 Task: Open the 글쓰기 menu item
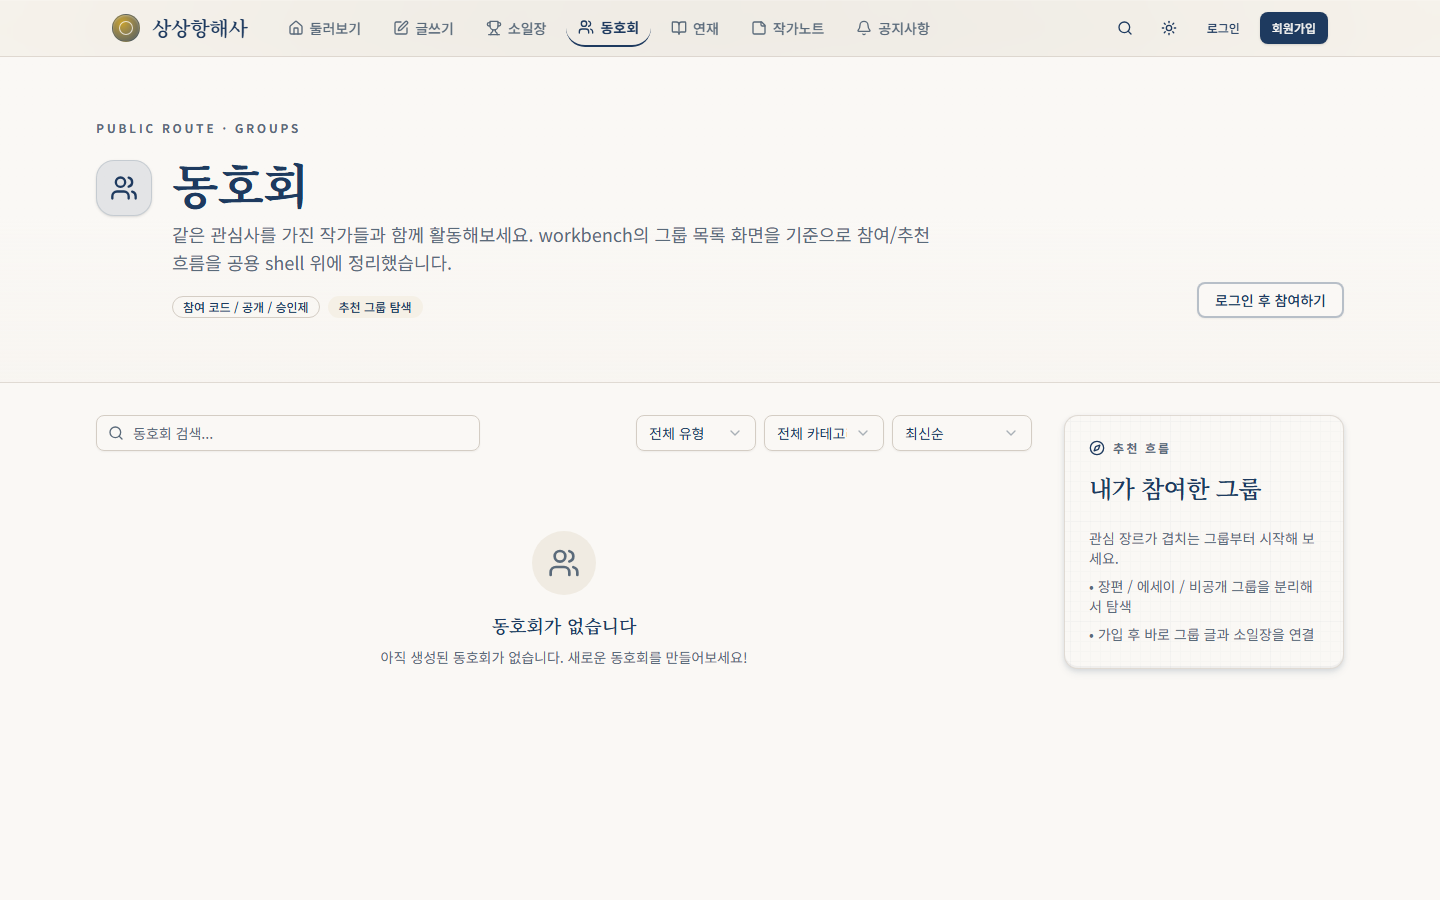424,28
